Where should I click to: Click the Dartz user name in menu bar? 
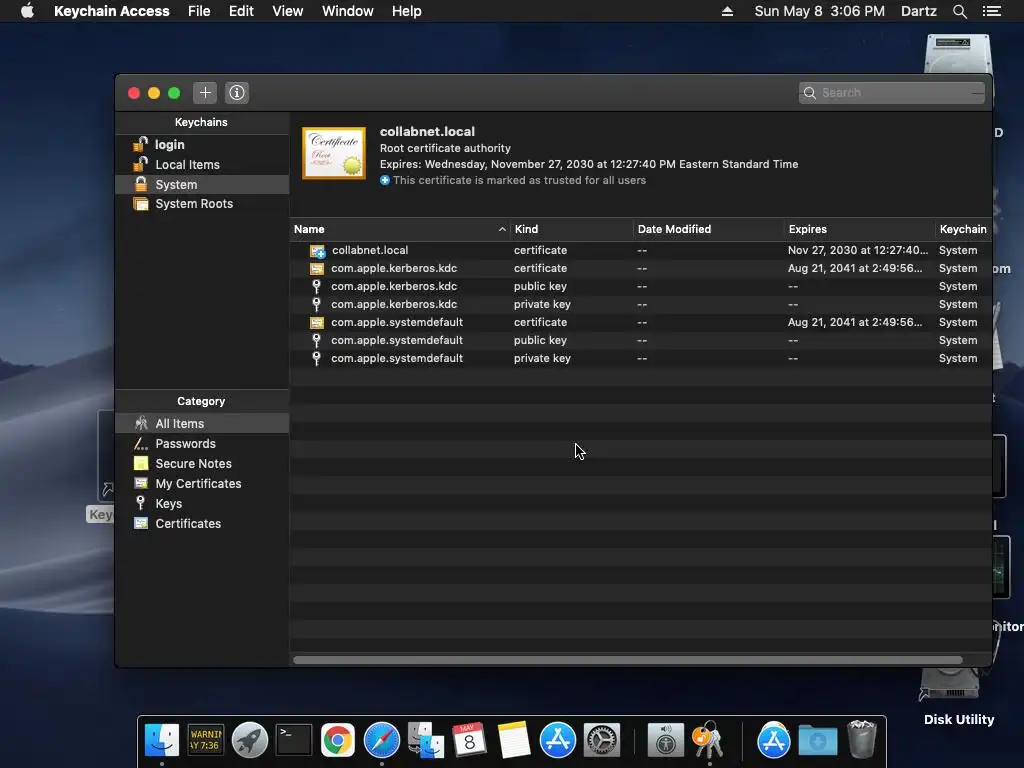click(x=918, y=11)
